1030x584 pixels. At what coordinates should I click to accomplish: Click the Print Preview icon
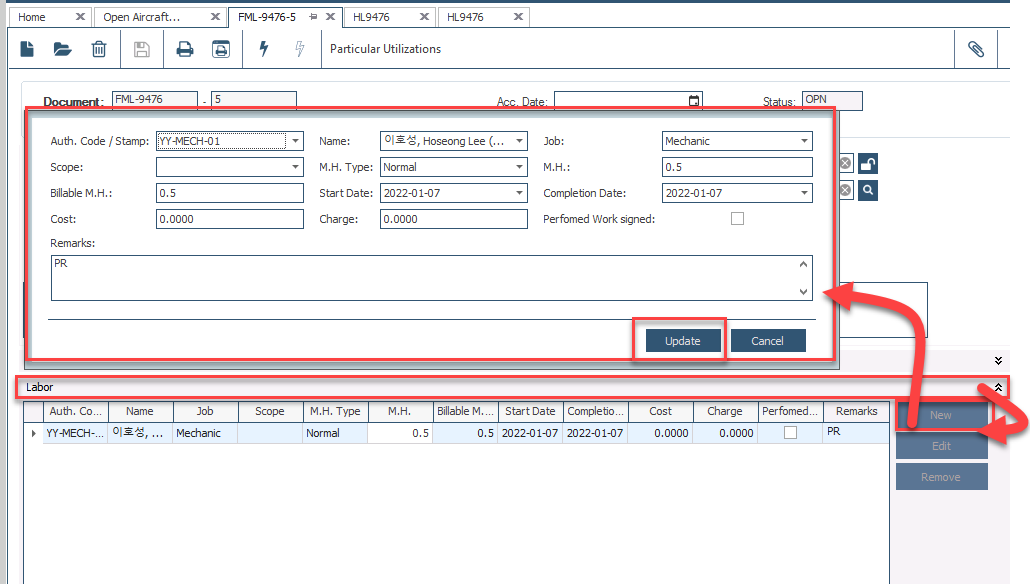pyautogui.click(x=220, y=49)
